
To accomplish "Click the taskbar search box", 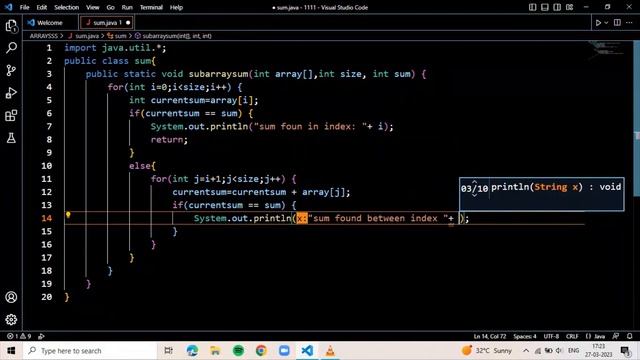I will [x=90, y=351].
